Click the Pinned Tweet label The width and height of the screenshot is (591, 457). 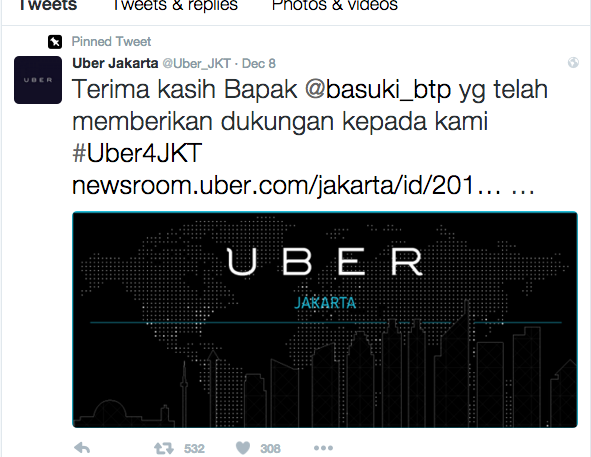pyautogui.click(x=111, y=41)
